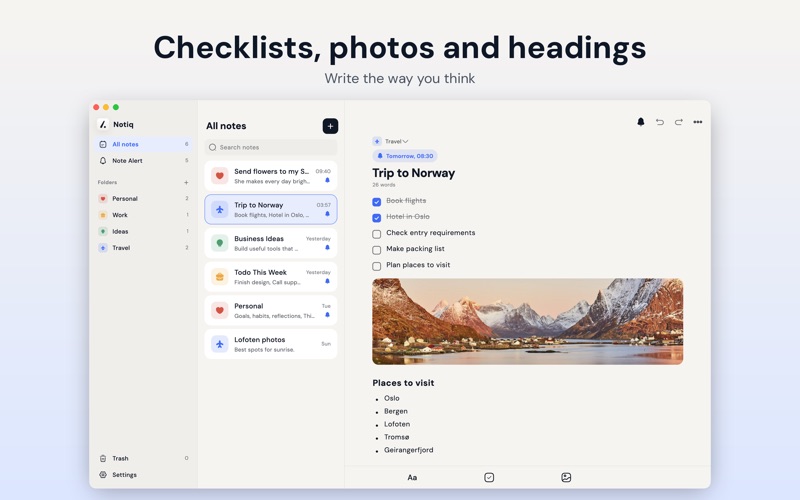Screen dimensions: 800x500
Task: Open Settings in the sidebar
Action: point(144,474)
